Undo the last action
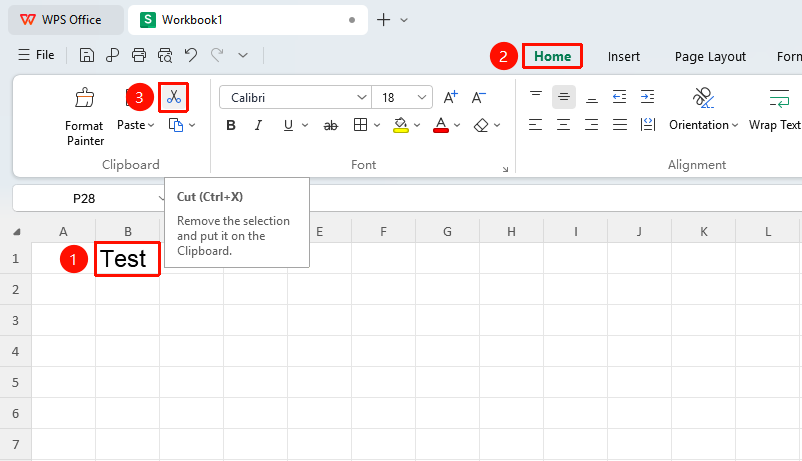 coord(191,55)
